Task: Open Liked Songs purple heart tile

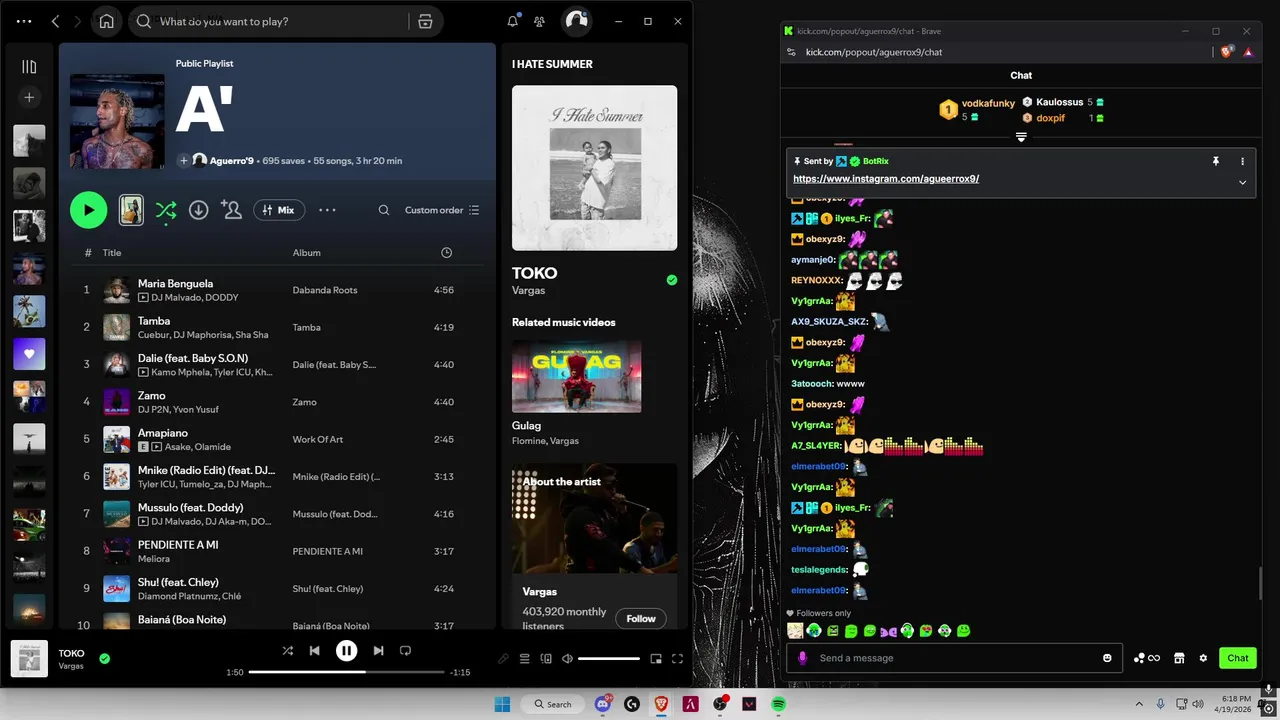Action: pyautogui.click(x=29, y=354)
